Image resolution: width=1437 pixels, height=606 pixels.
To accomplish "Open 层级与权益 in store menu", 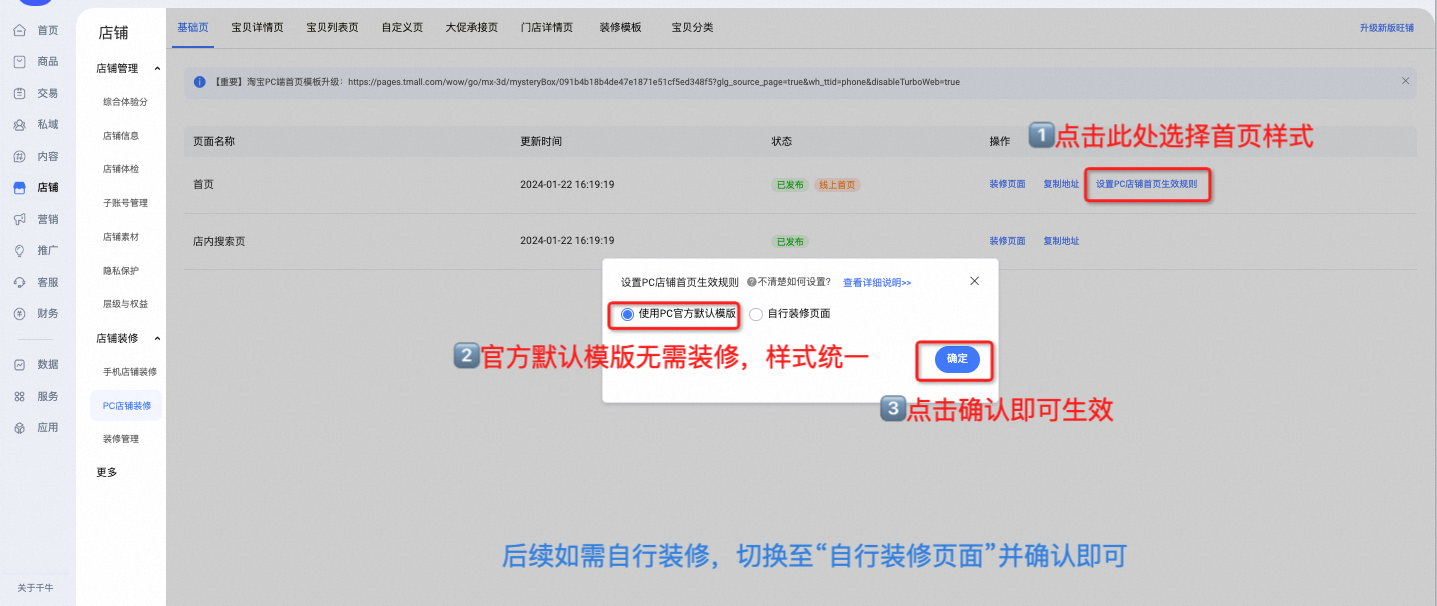I will tap(125, 304).
